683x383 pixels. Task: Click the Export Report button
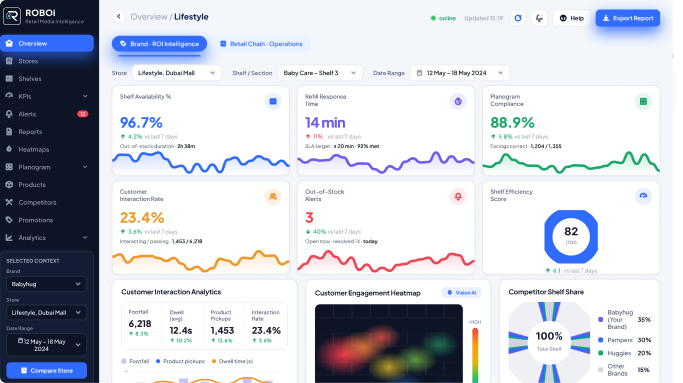pos(628,18)
